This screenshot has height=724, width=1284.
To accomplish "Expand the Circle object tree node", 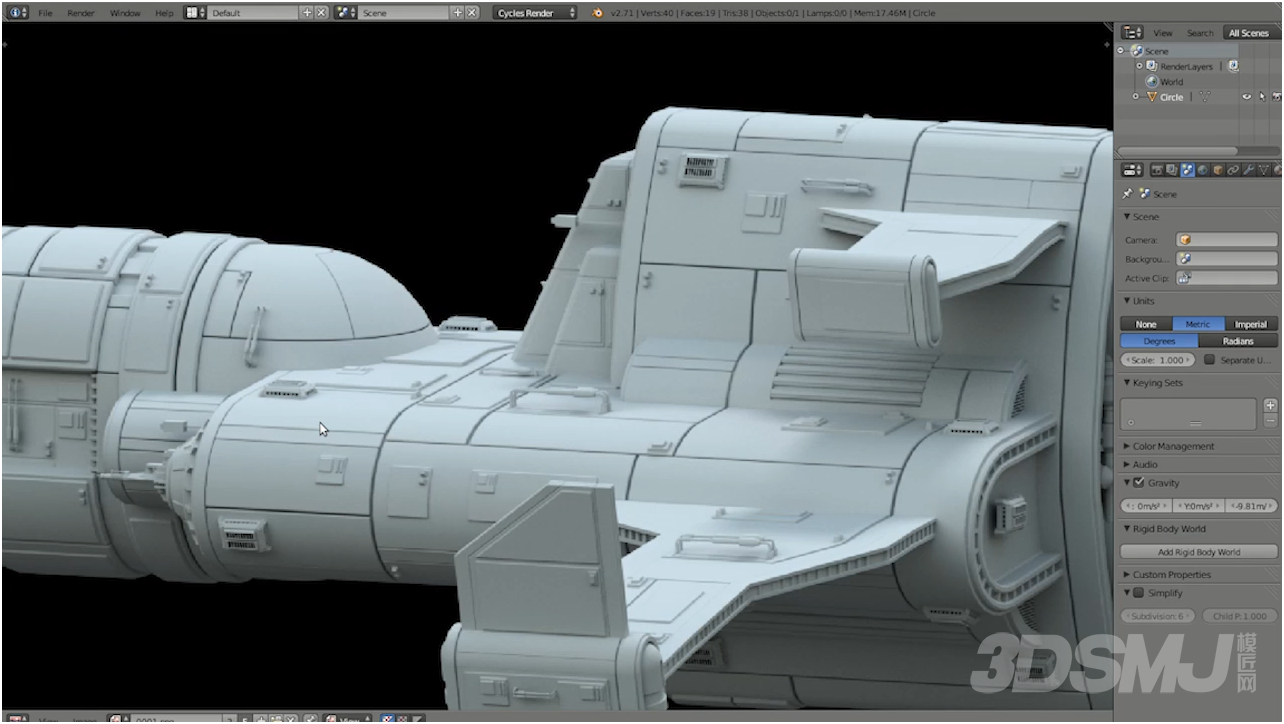I will (x=1136, y=97).
